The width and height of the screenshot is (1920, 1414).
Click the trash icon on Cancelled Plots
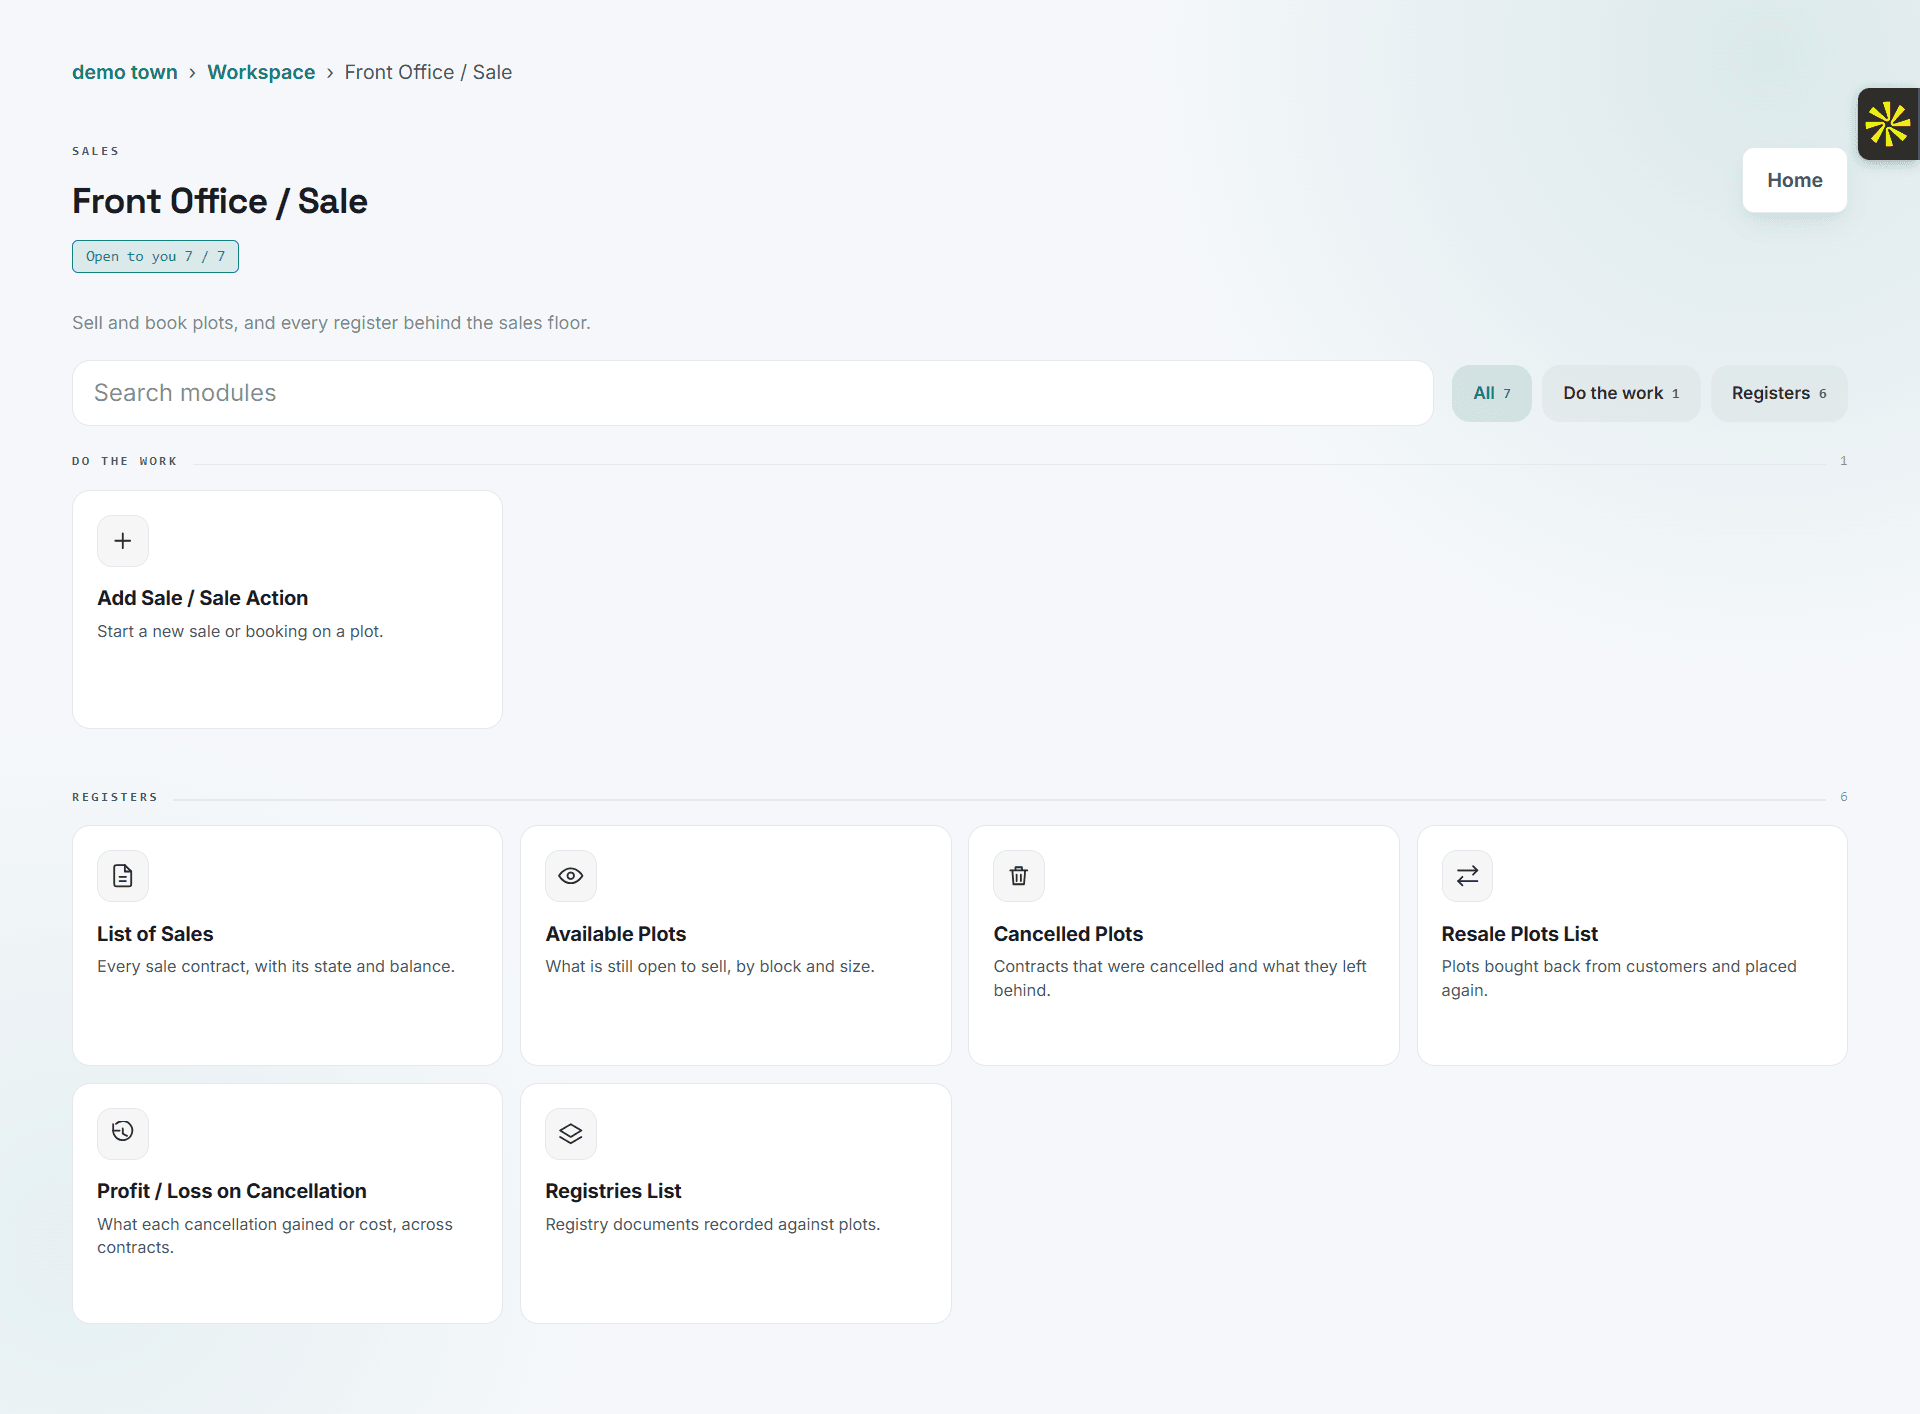point(1019,876)
